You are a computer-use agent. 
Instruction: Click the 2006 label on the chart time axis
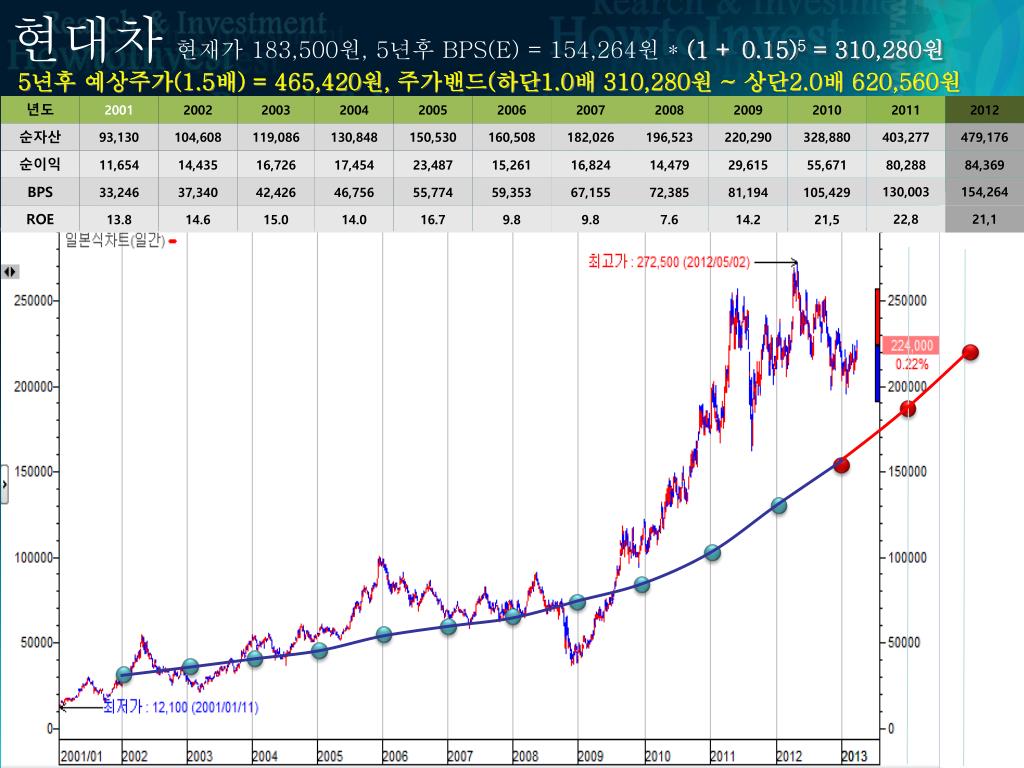(395, 756)
